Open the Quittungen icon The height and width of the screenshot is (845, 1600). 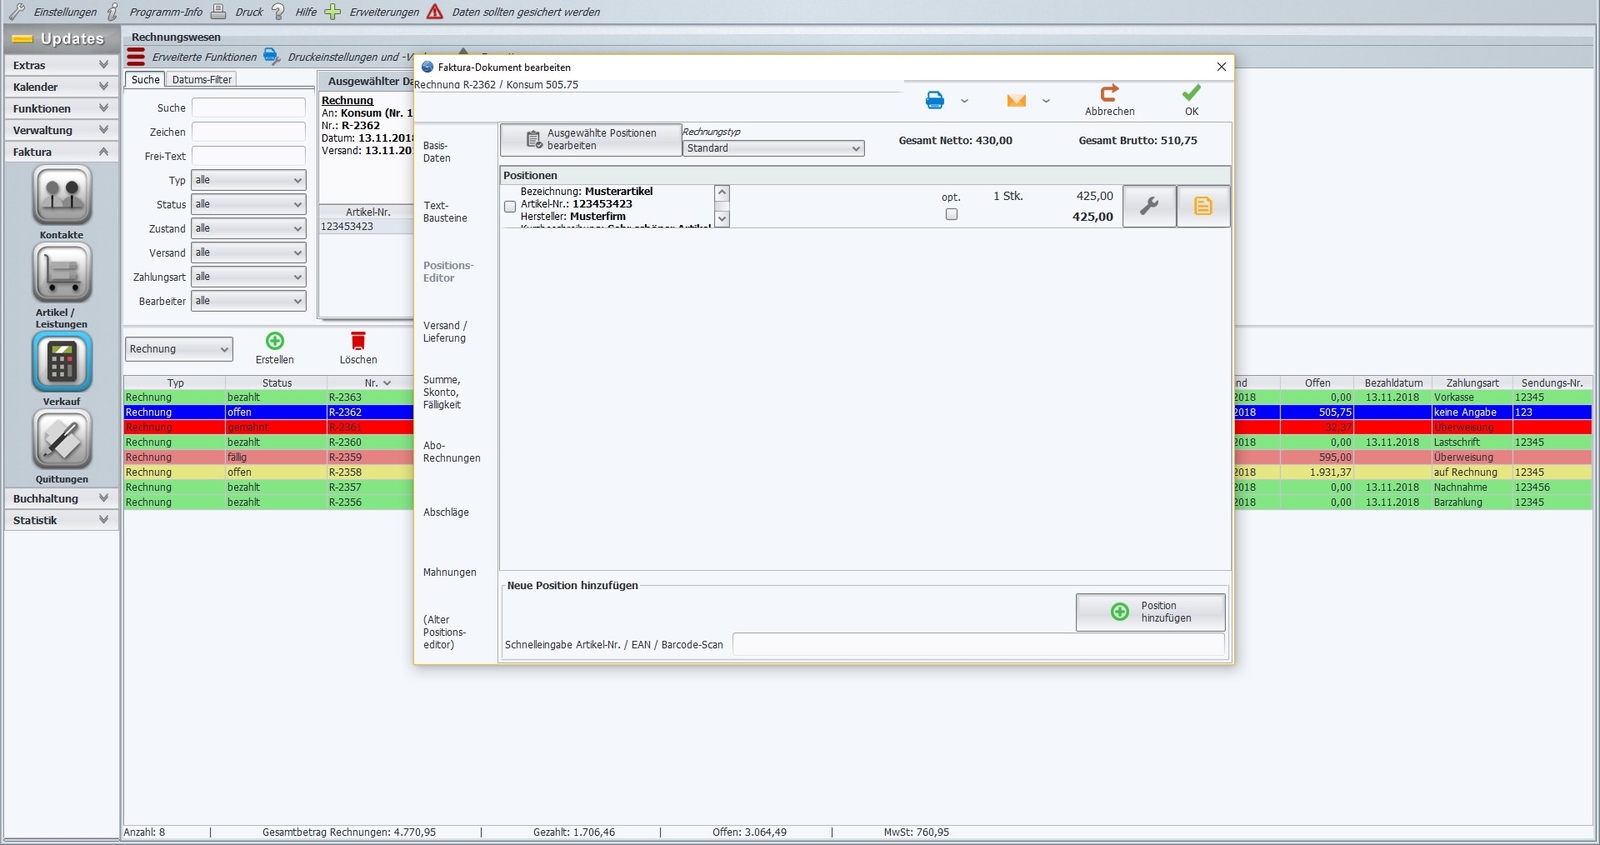tap(62, 439)
